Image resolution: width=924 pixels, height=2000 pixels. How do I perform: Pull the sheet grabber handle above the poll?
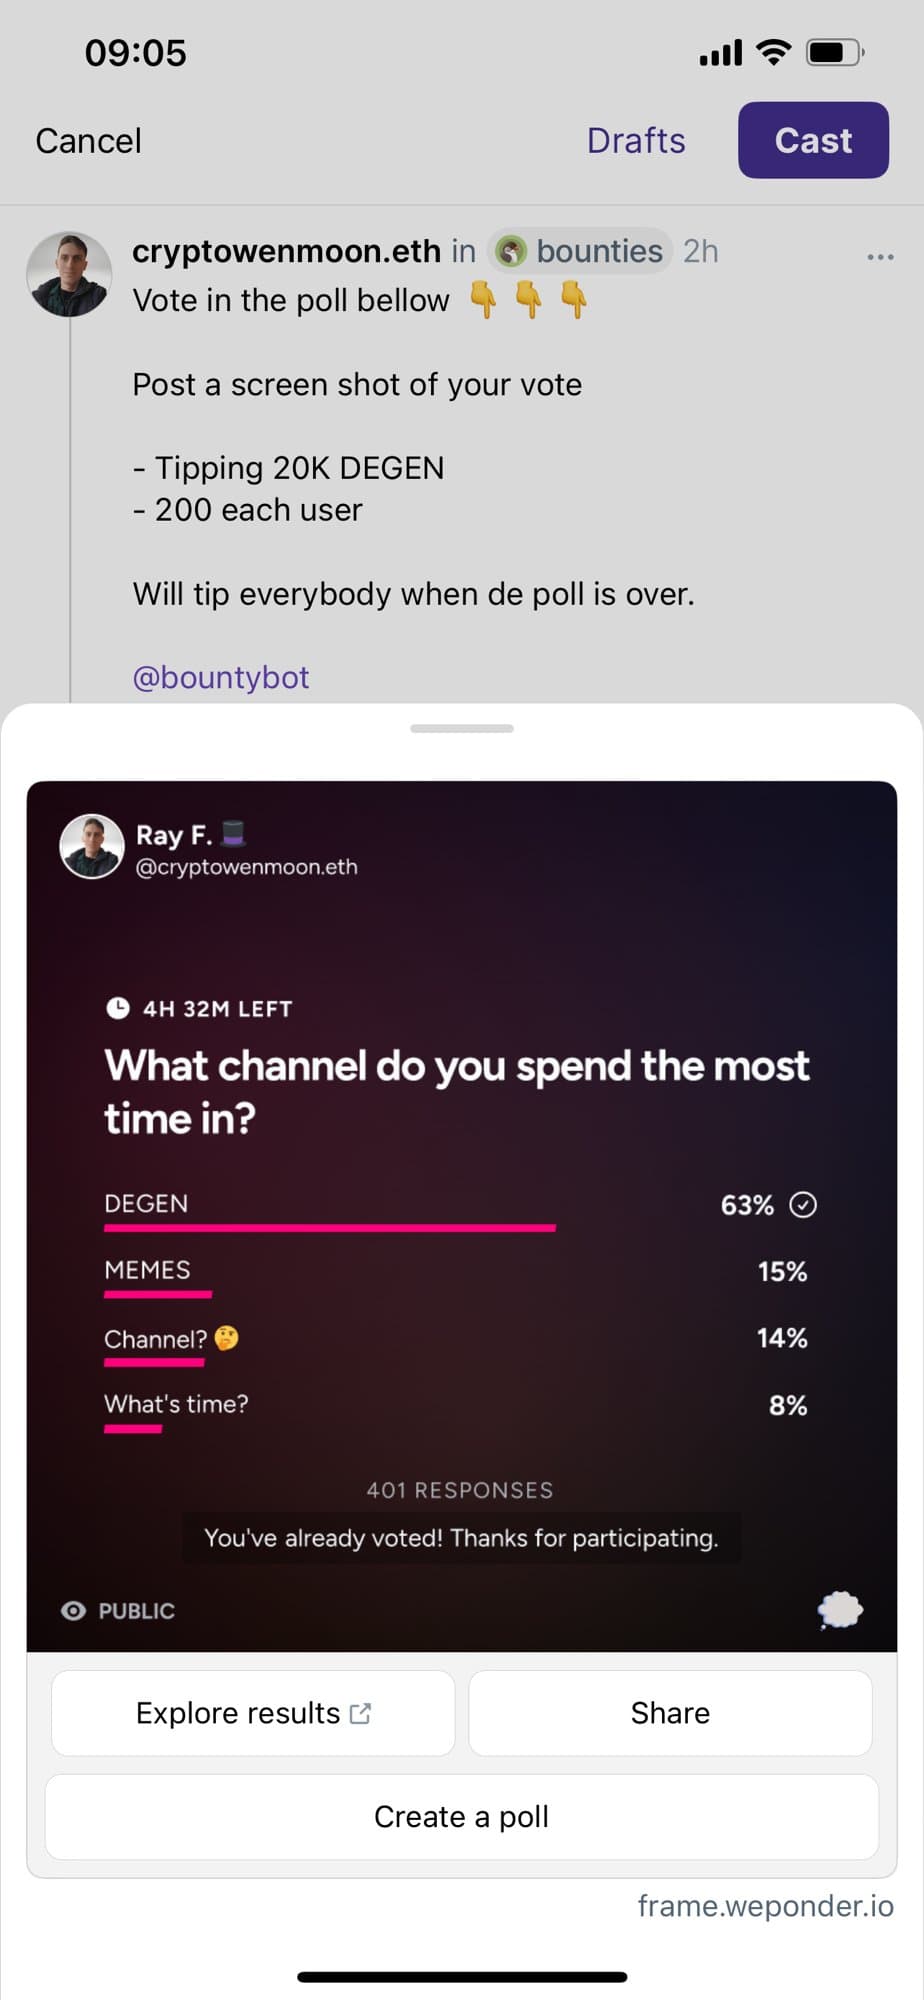(x=462, y=728)
